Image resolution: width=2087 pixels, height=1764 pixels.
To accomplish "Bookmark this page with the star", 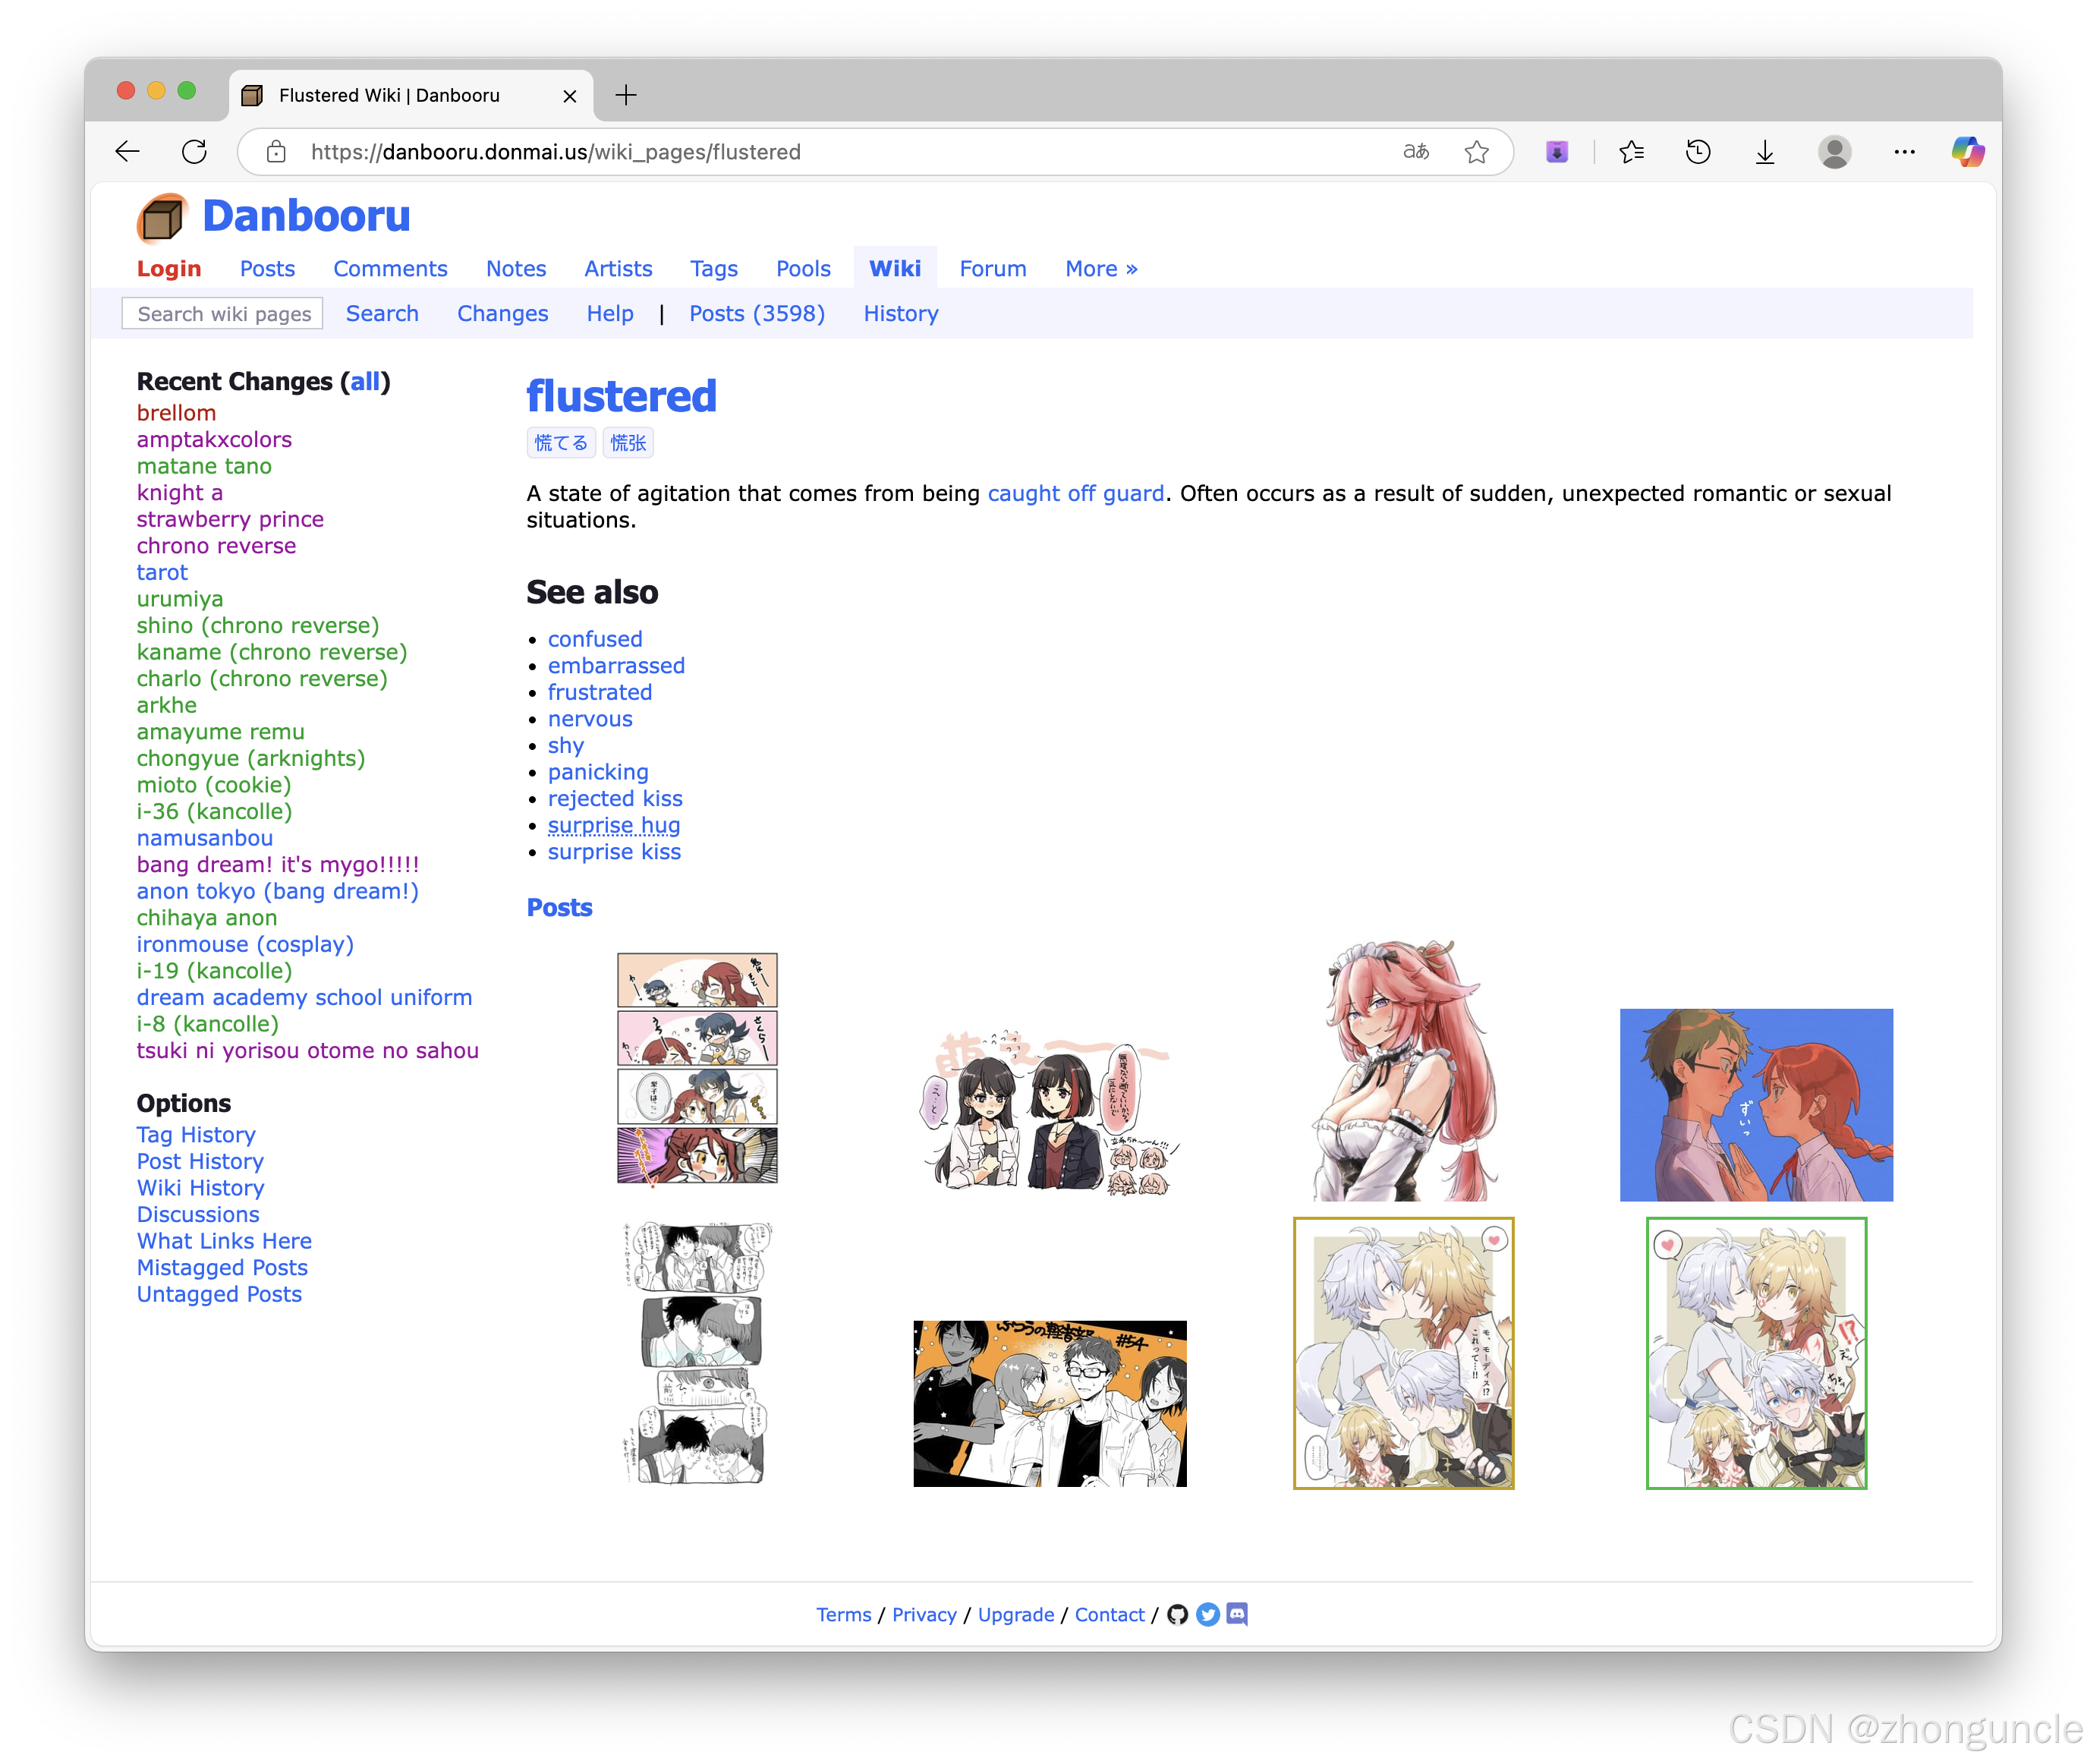I will 1477,151.
